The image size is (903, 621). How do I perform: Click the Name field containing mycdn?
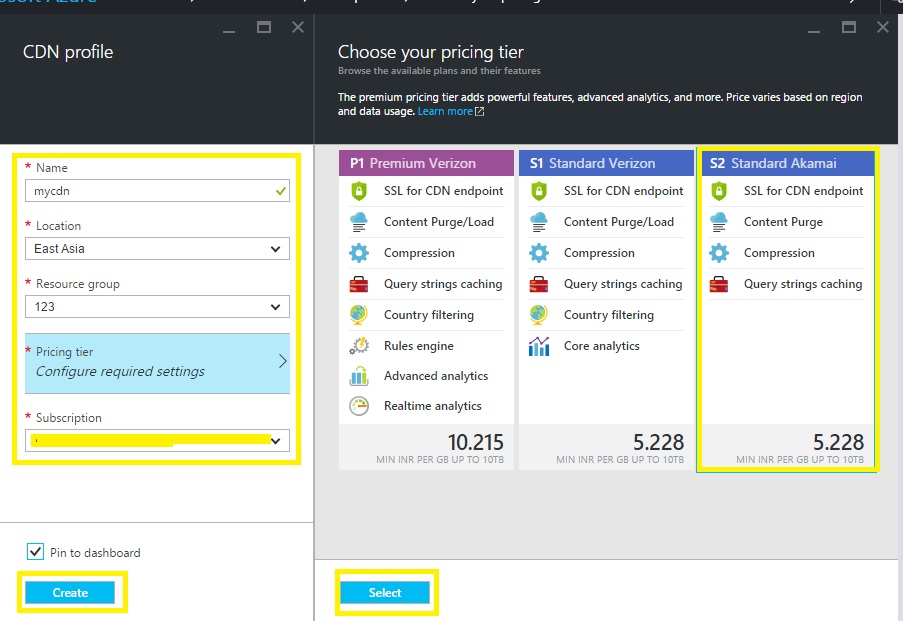pos(150,190)
